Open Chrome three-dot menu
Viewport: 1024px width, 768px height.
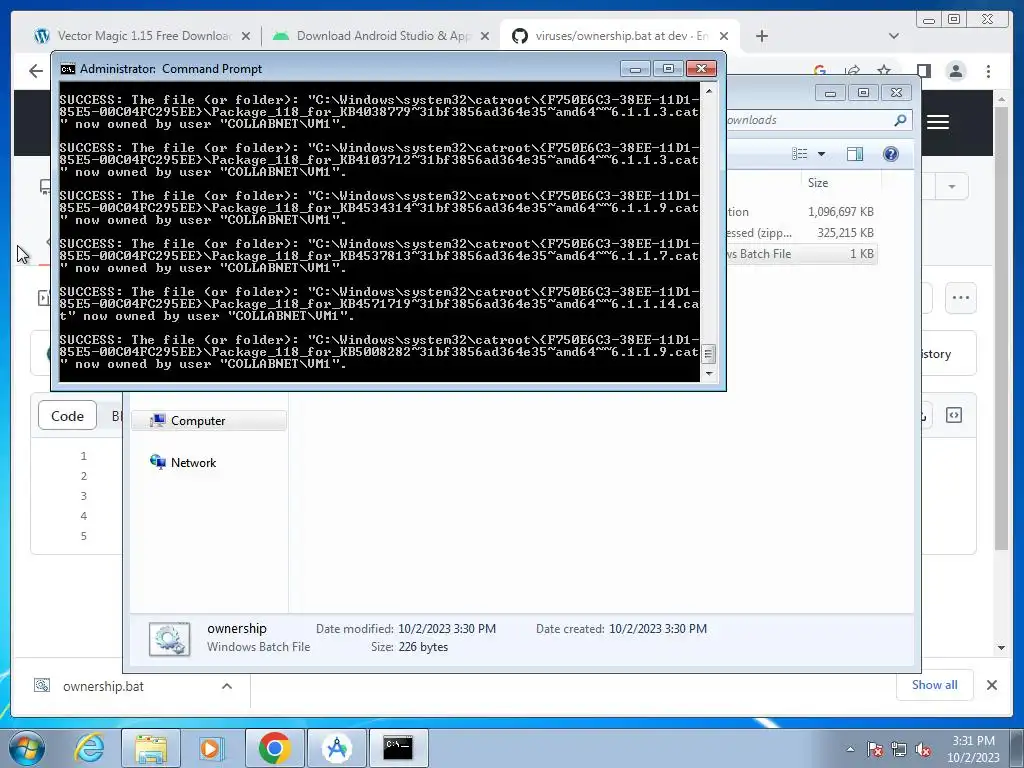pyautogui.click(x=988, y=71)
